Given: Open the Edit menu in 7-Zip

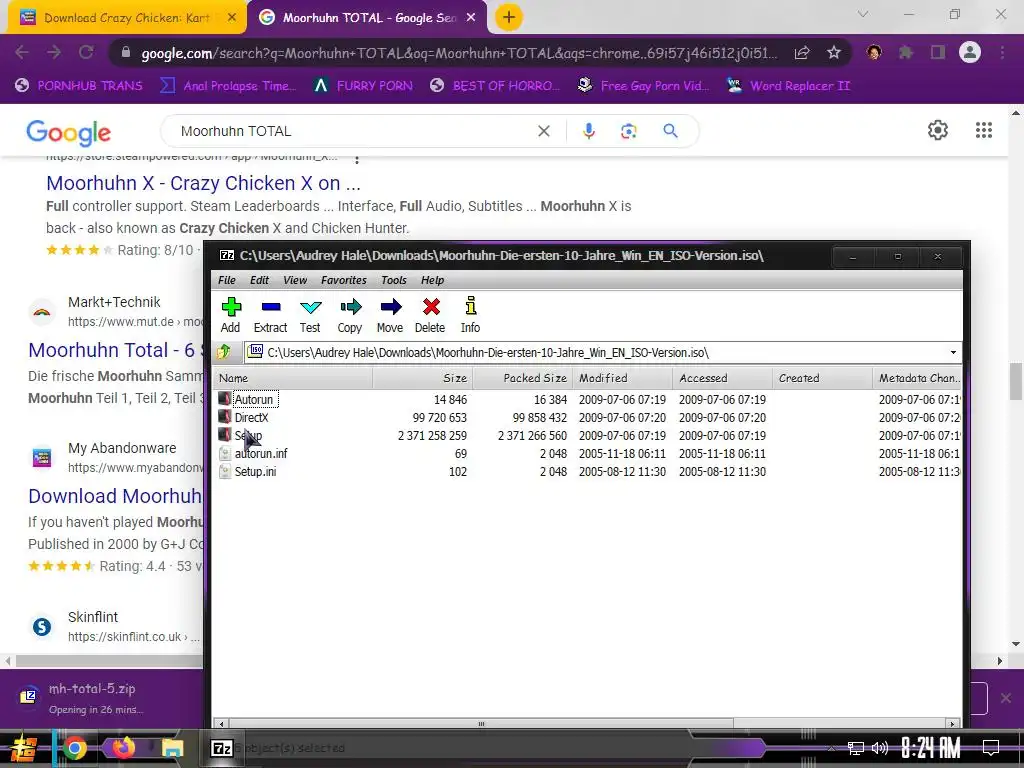Looking at the screenshot, I should 259,280.
